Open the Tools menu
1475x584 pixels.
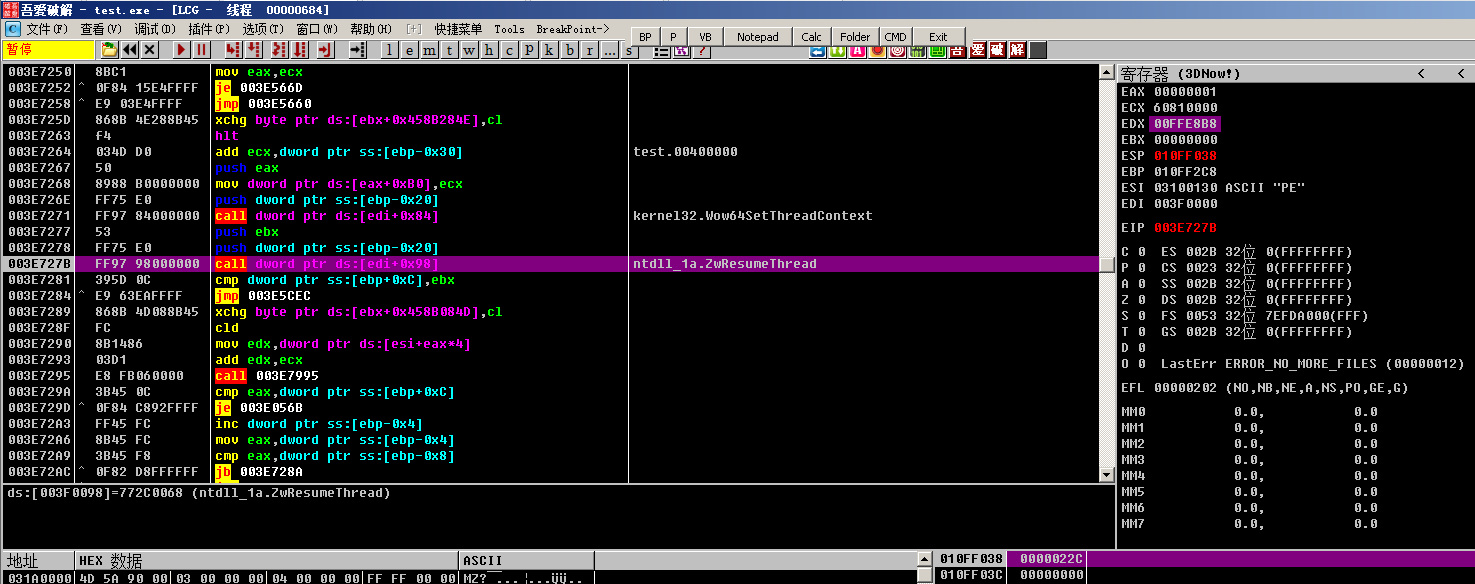pos(508,29)
